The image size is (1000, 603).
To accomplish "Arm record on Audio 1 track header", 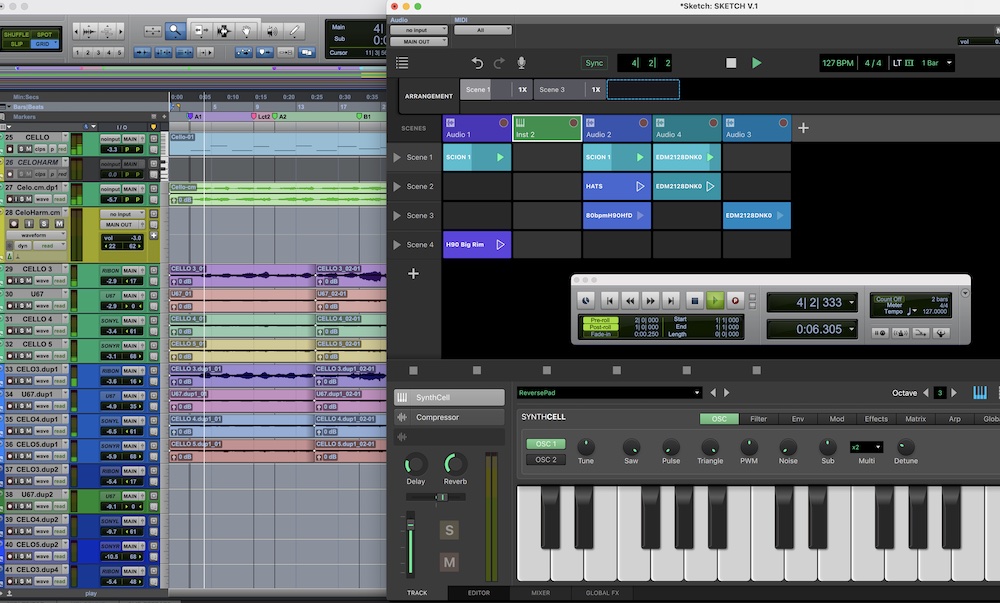I will coord(504,122).
